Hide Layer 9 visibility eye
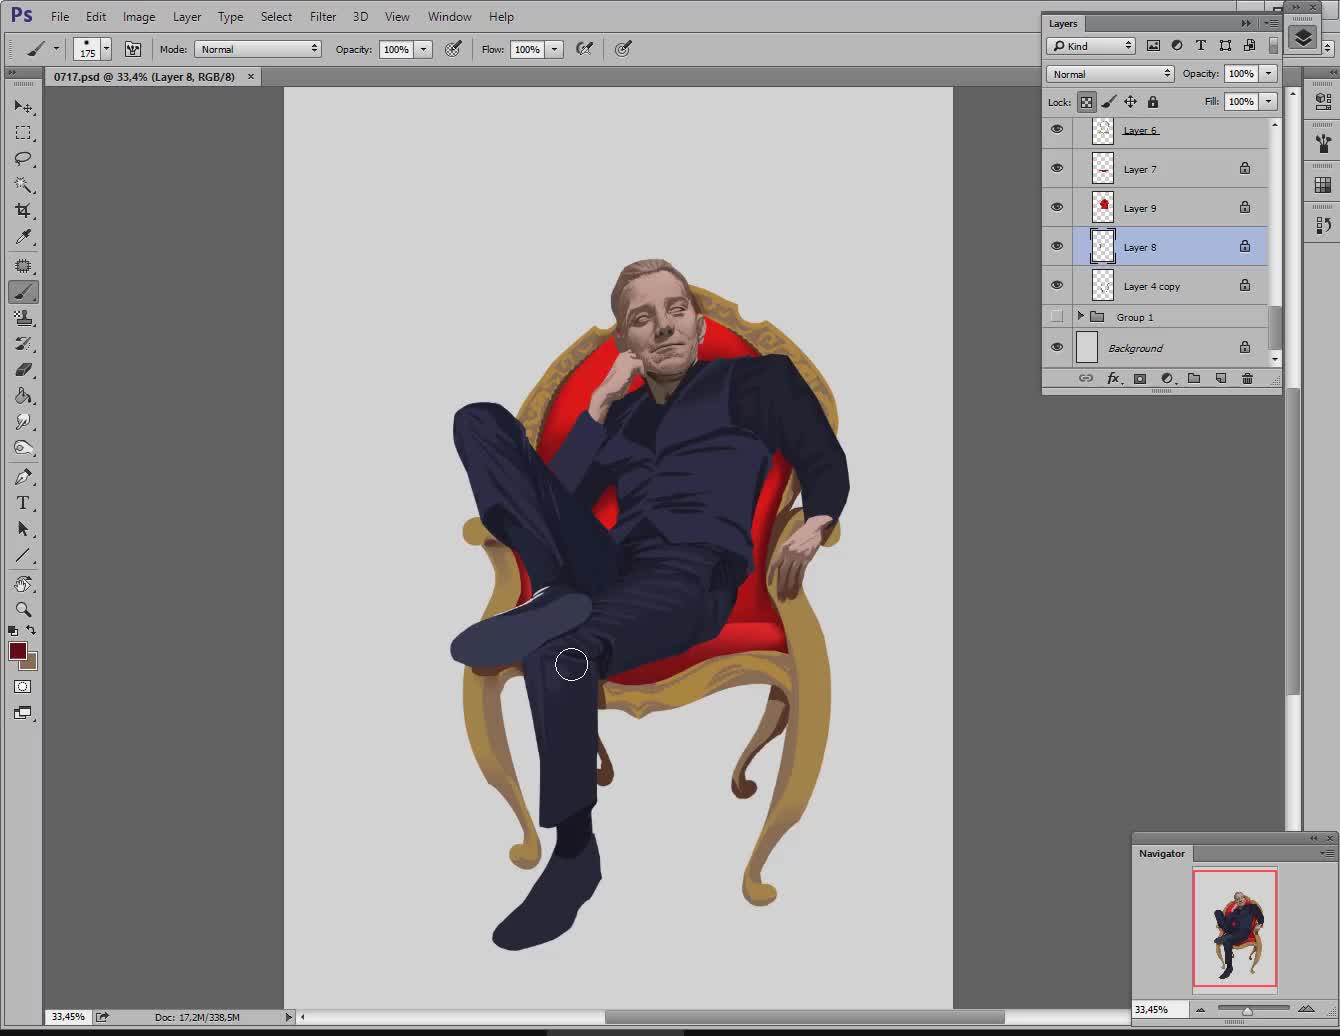Image resolution: width=1340 pixels, height=1036 pixels. pos(1057,207)
